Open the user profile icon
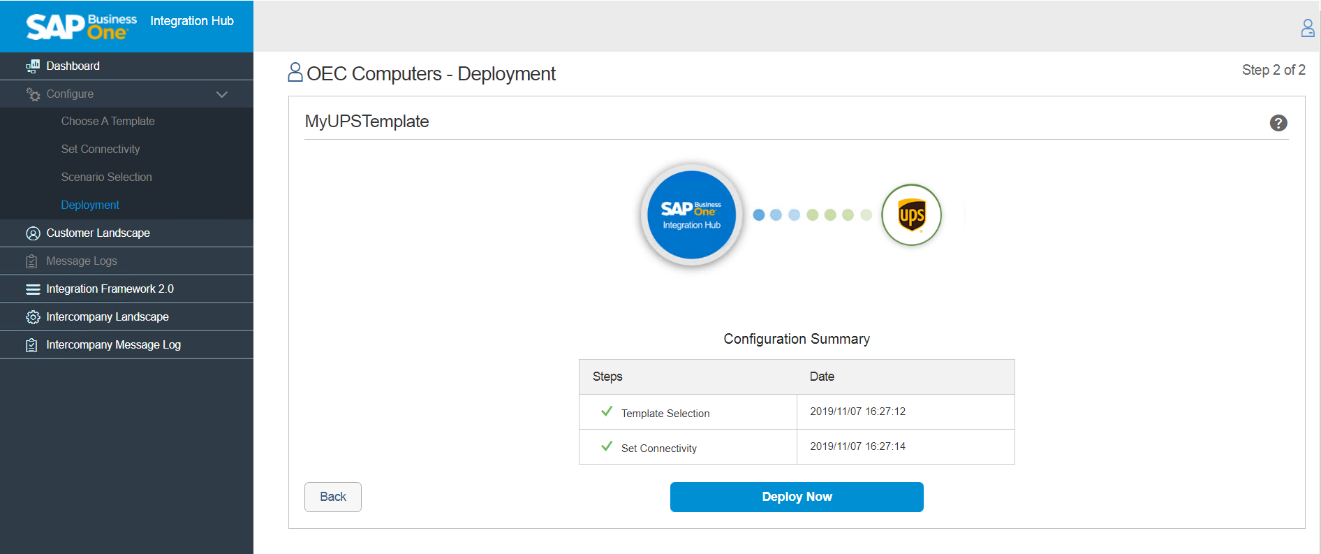 click(1307, 28)
